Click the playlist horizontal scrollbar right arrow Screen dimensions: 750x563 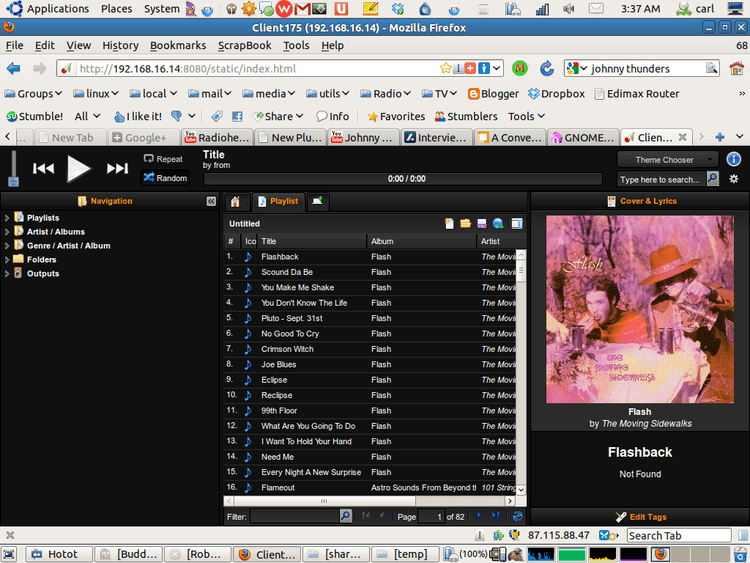pos(510,501)
